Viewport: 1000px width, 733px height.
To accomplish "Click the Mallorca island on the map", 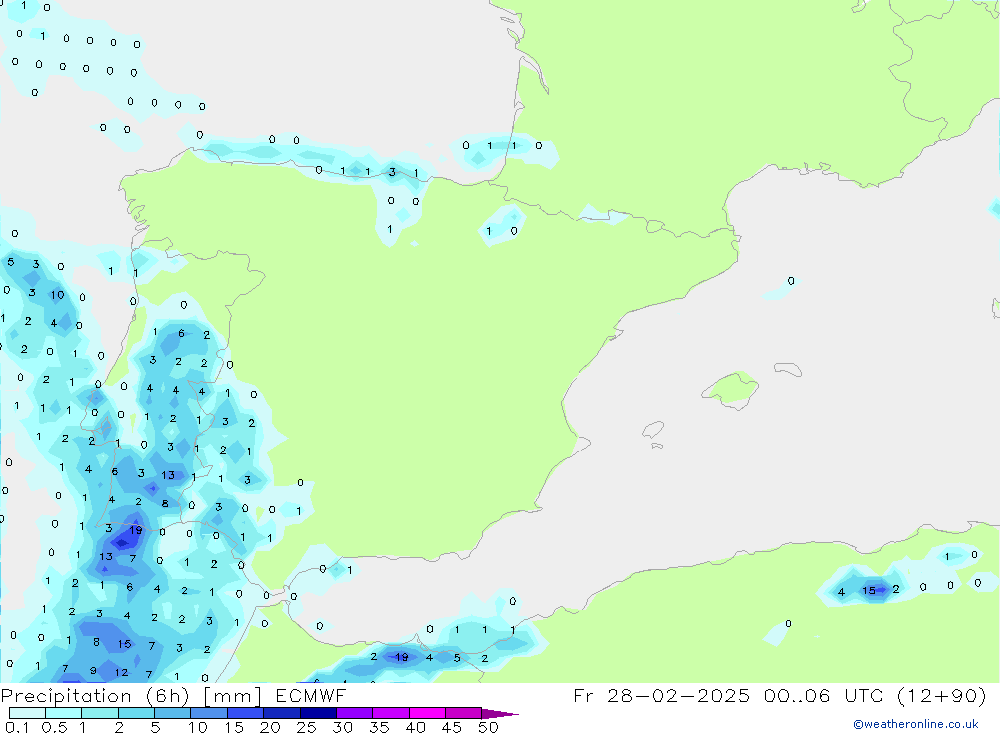I will pos(731,390).
